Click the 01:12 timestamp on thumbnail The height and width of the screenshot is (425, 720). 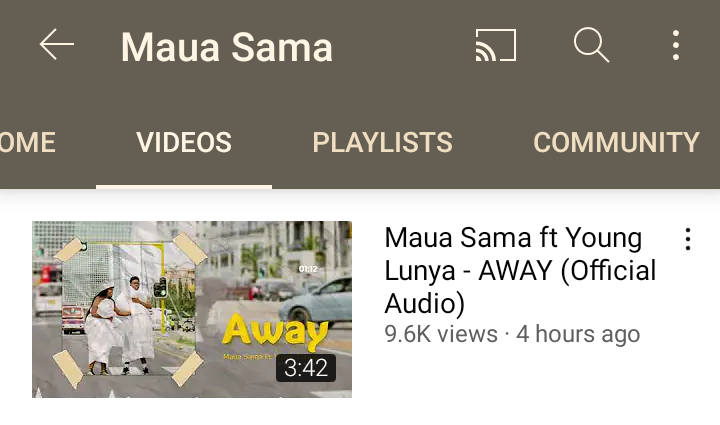pos(308,269)
